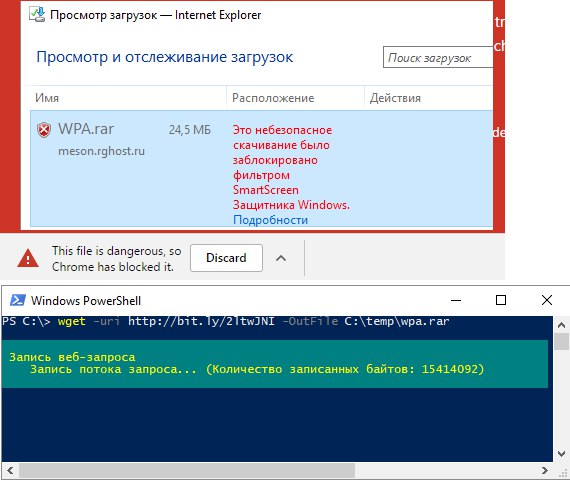This screenshot has height=480, width=570.
Task: Click the PowerShell vertical scrollbar up arrow
Action: click(561, 325)
